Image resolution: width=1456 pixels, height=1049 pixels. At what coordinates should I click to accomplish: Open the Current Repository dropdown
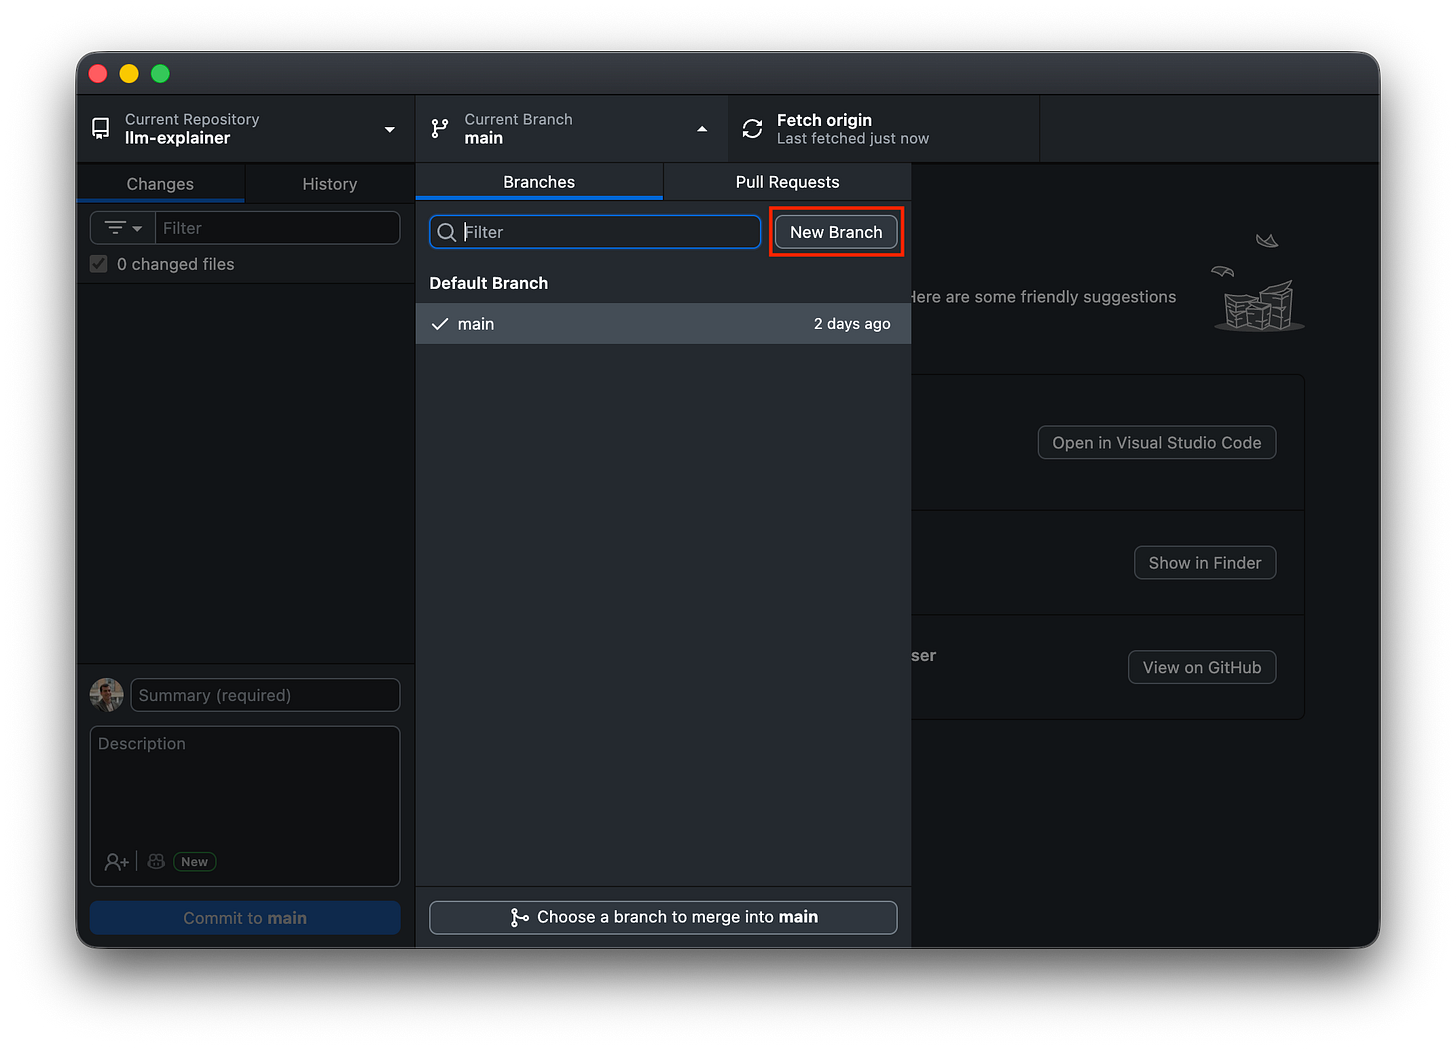tap(390, 128)
